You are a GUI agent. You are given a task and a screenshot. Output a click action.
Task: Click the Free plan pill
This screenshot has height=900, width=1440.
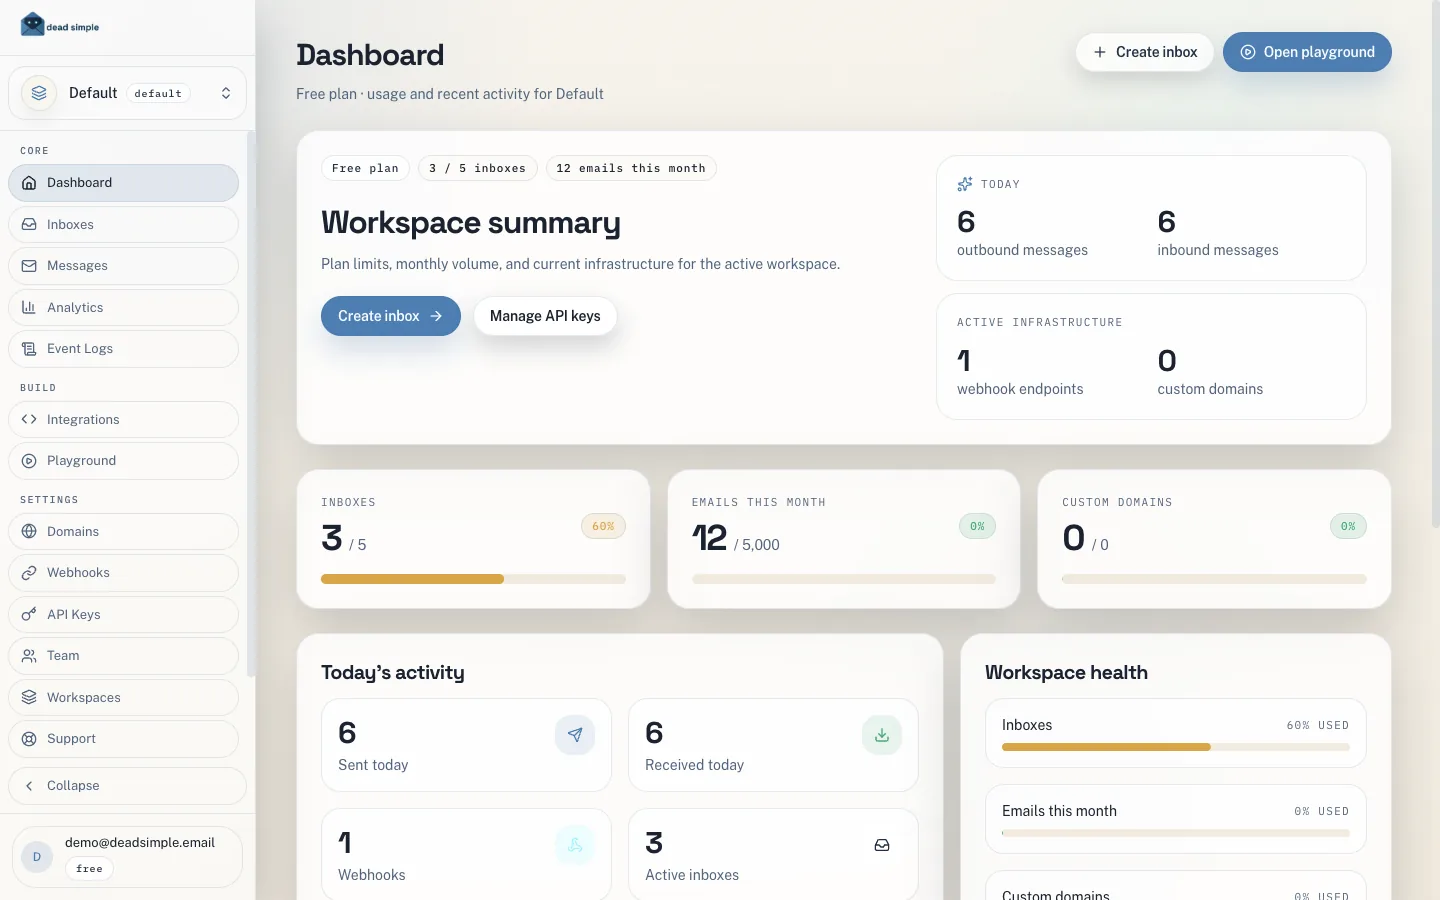[x=365, y=168]
